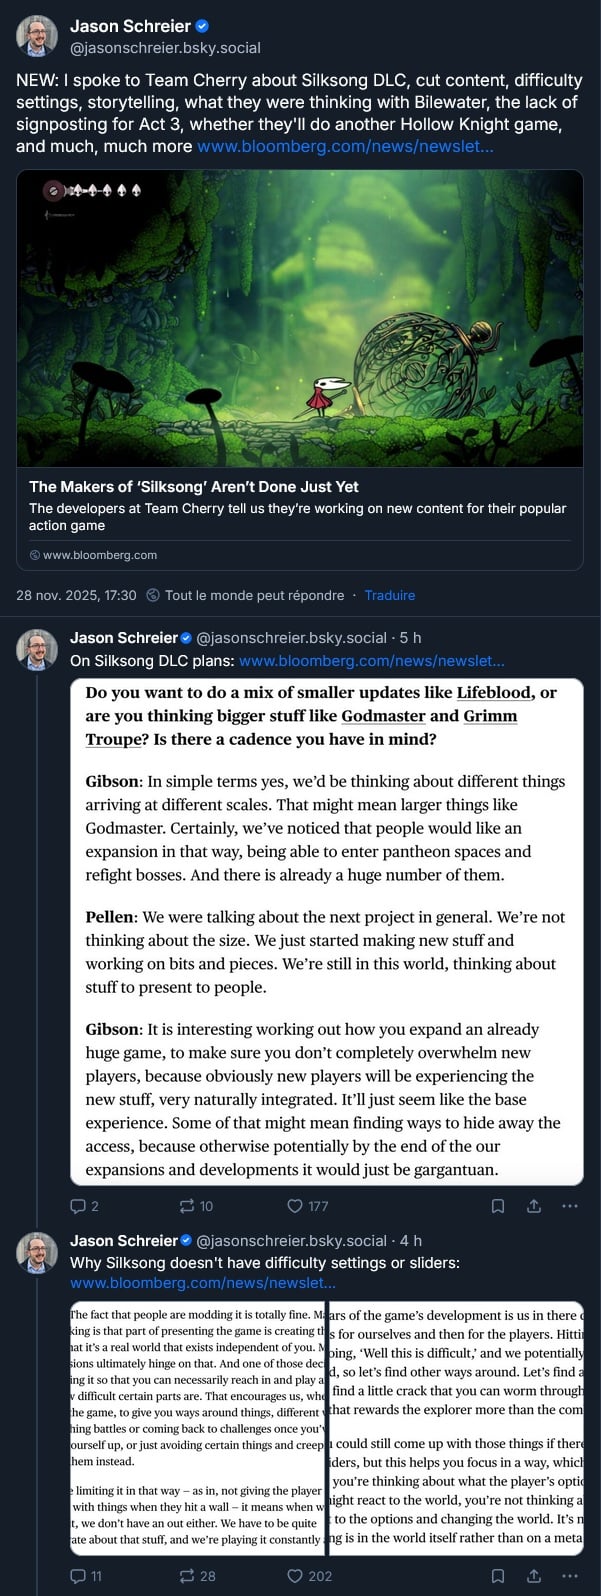The width and height of the screenshot is (601, 1596).
Task: Share the Silksong DLC plans post
Action: tap(534, 1206)
